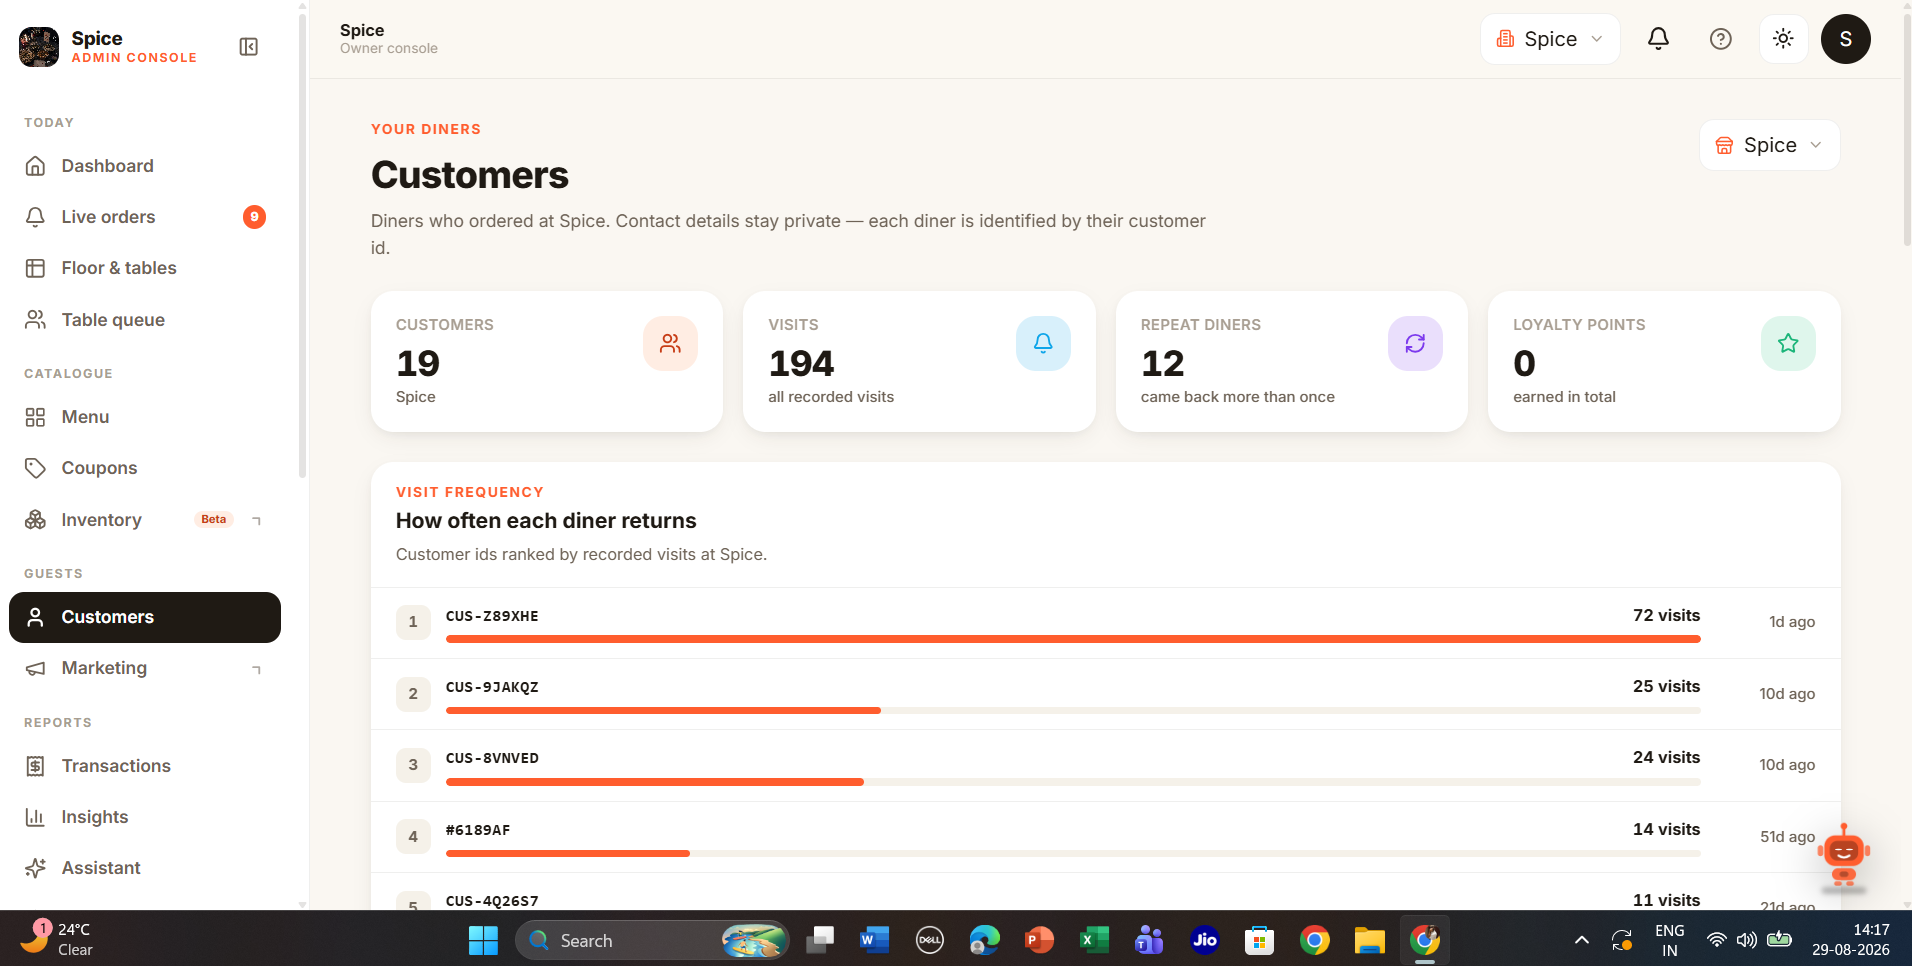This screenshot has width=1912, height=966.
Task: Click the 25 visits progress bar
Action: [x=1073, y=710]
